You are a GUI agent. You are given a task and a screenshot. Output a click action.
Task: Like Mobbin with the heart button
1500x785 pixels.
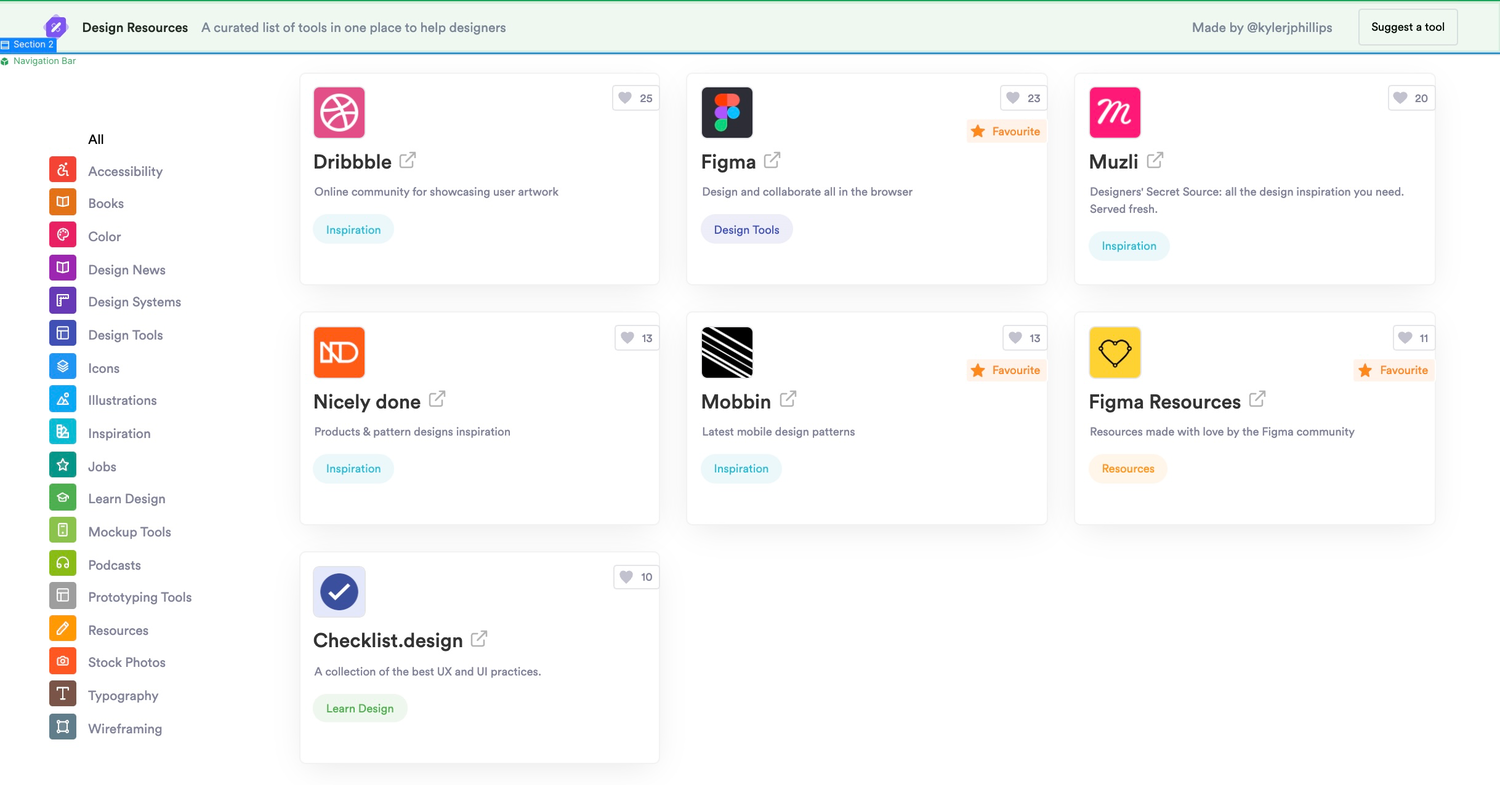coord(1025,338)
